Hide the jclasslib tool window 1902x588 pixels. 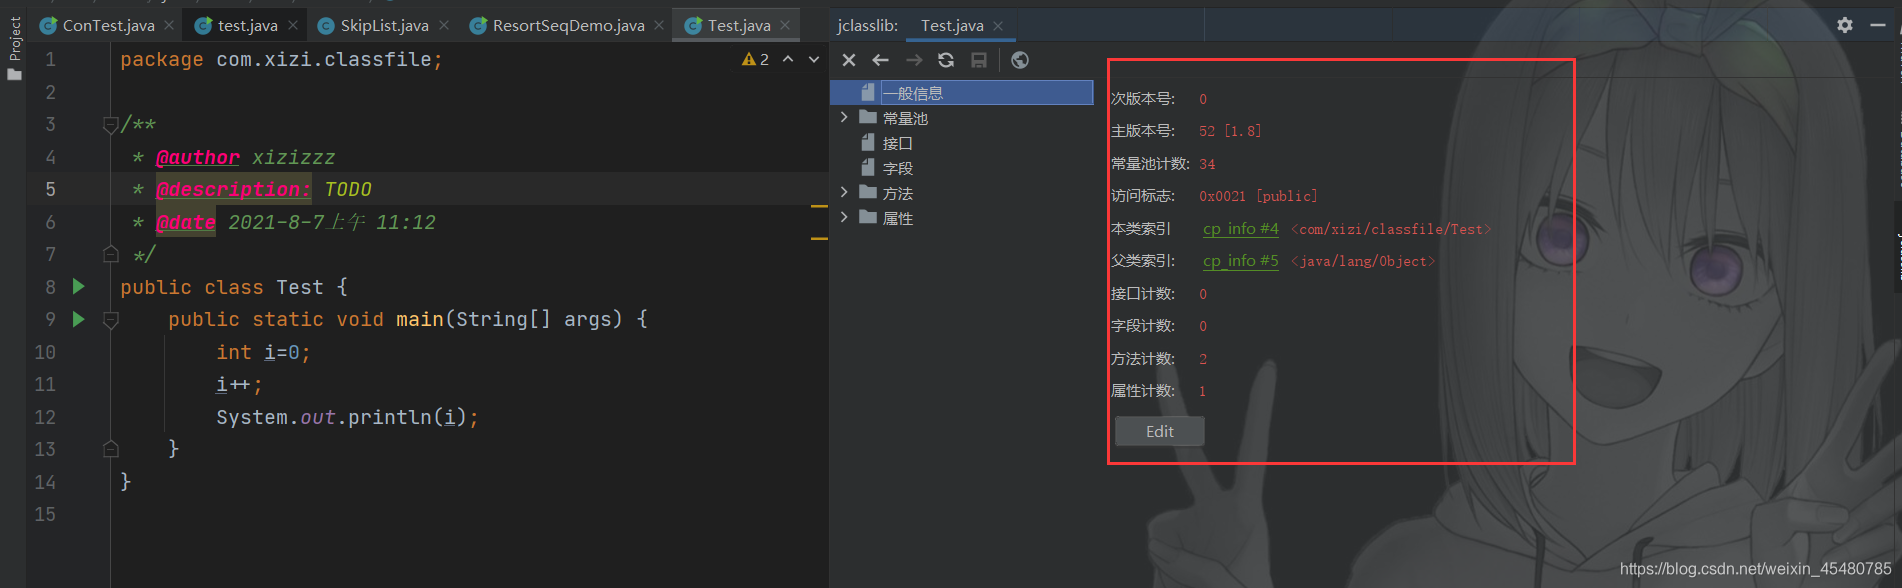click(1878, 25)
